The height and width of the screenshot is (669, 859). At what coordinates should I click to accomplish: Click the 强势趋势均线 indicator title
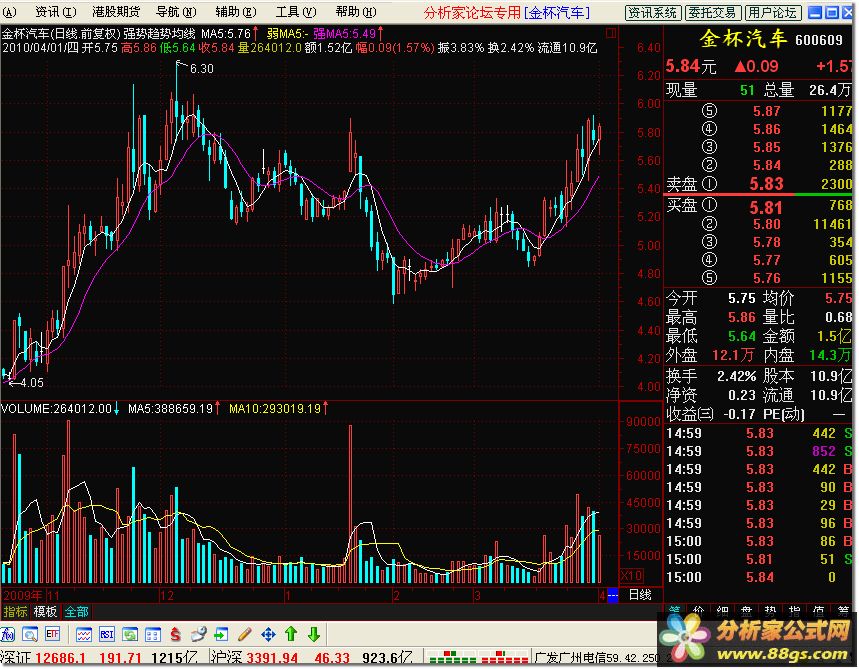point(159,34)
